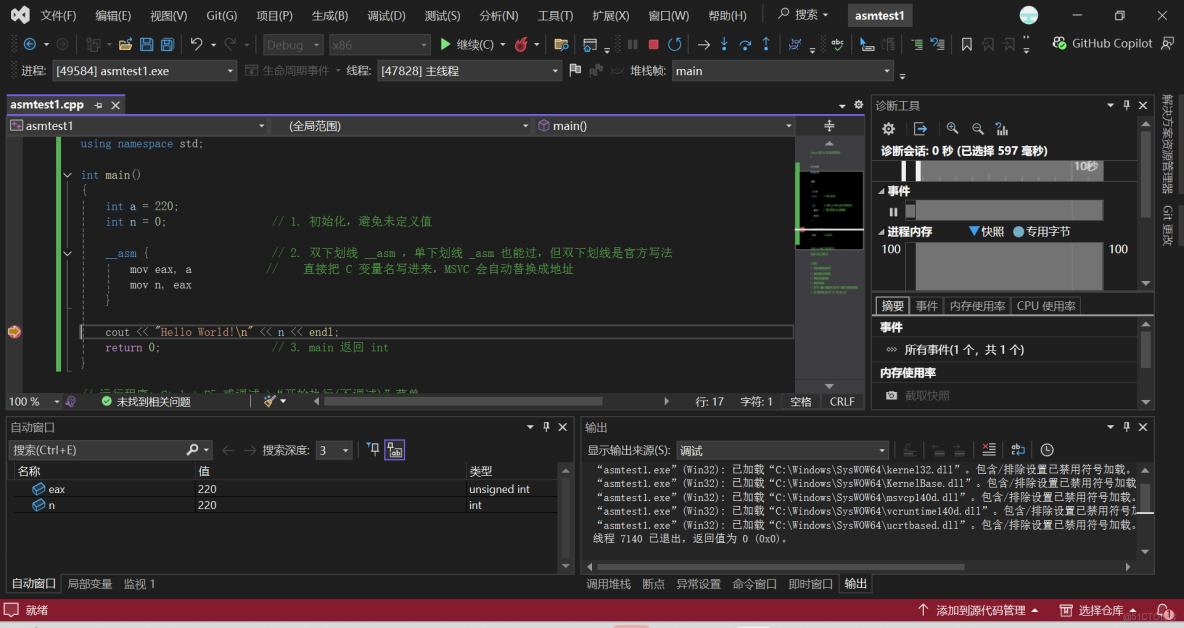Pin the 自动窗口 panel using the pin toggle
Image resolution: width=1184 pixels, height=628 pixels.
(545, 427)
